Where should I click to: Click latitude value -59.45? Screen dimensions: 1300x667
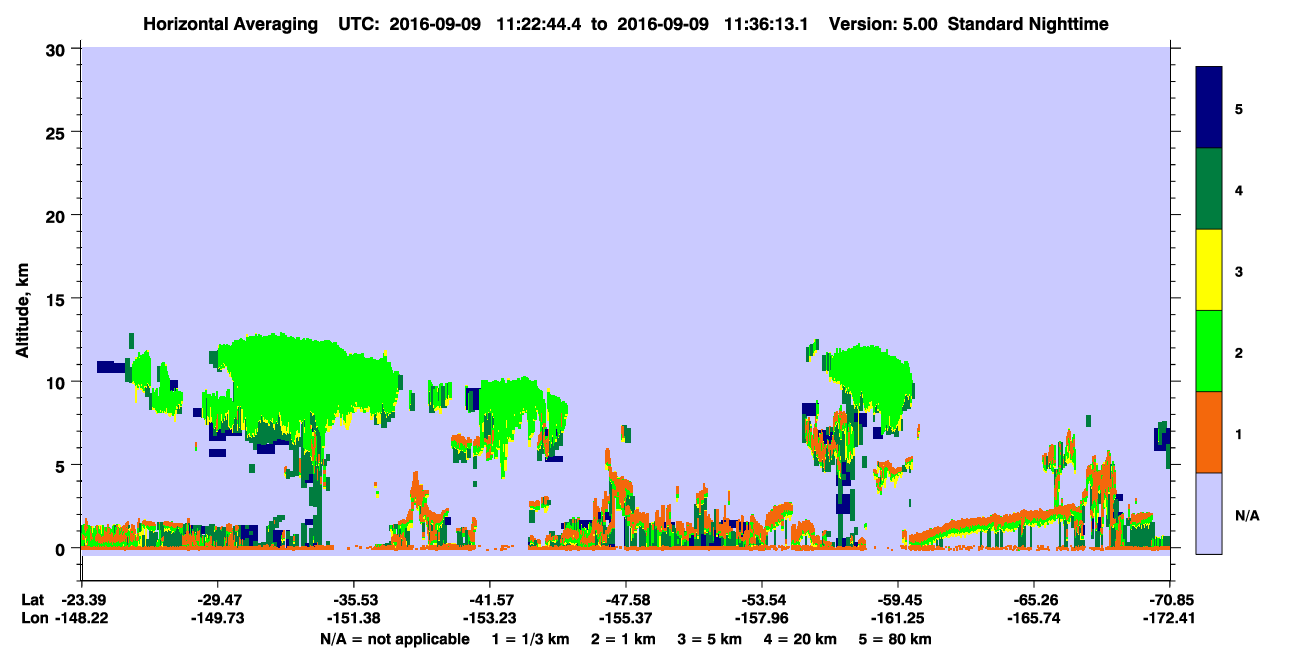click(x=898, y=600)
